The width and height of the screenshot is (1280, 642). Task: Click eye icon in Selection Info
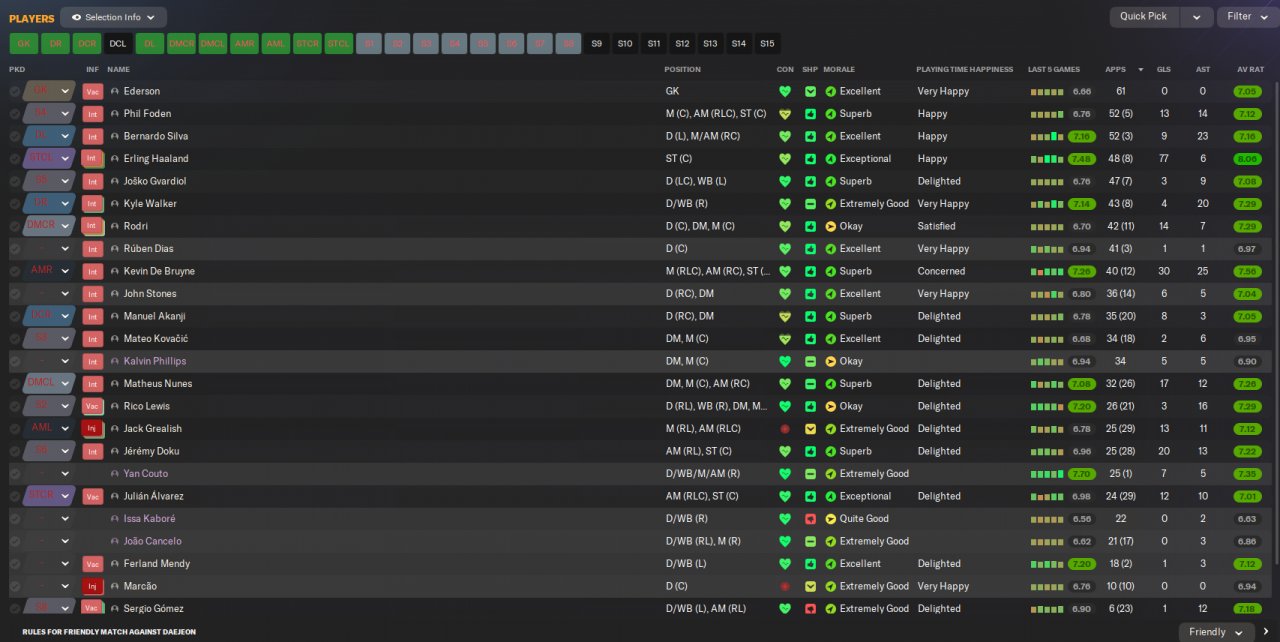tap(76, 17)
